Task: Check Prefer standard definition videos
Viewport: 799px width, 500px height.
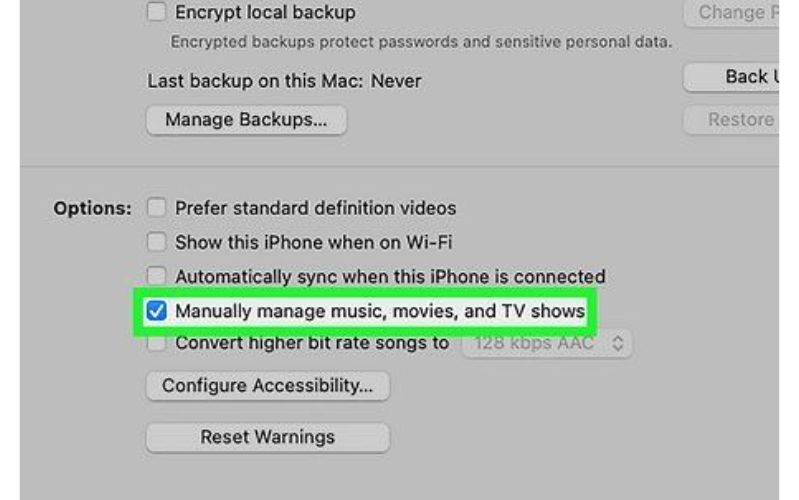Action: (x=156, y=207)
